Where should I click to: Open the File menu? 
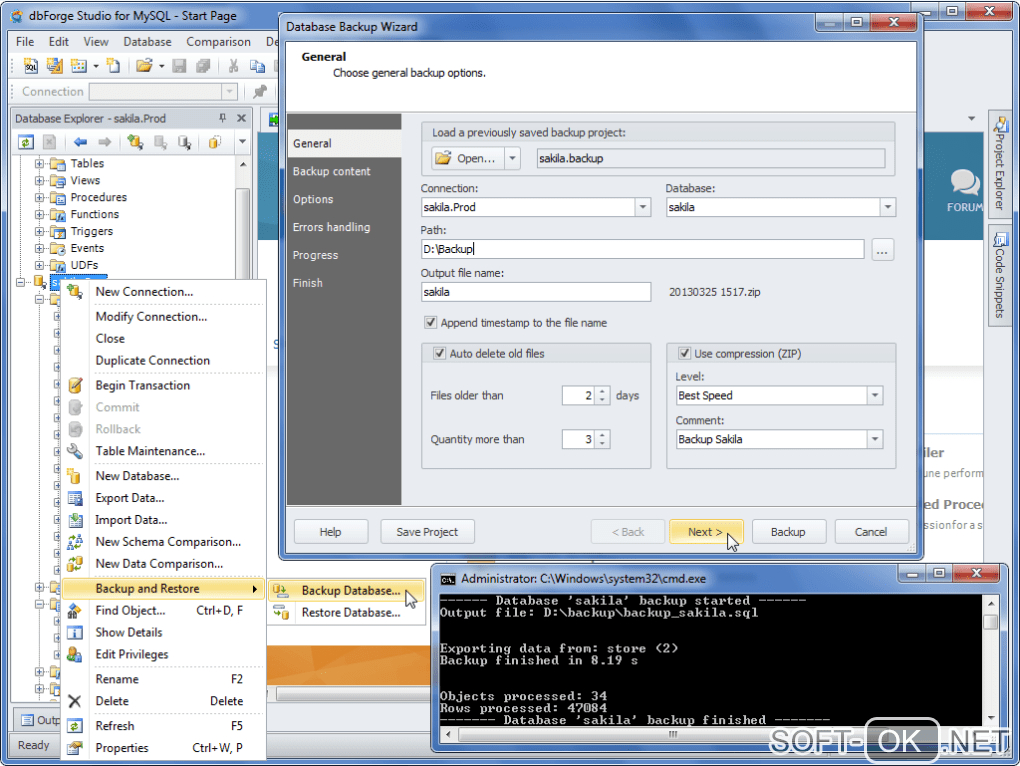tap(25, 42)
